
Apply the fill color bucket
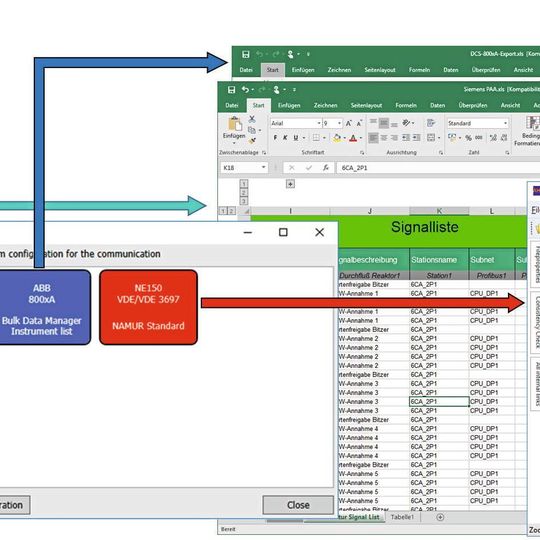point(337,138)
